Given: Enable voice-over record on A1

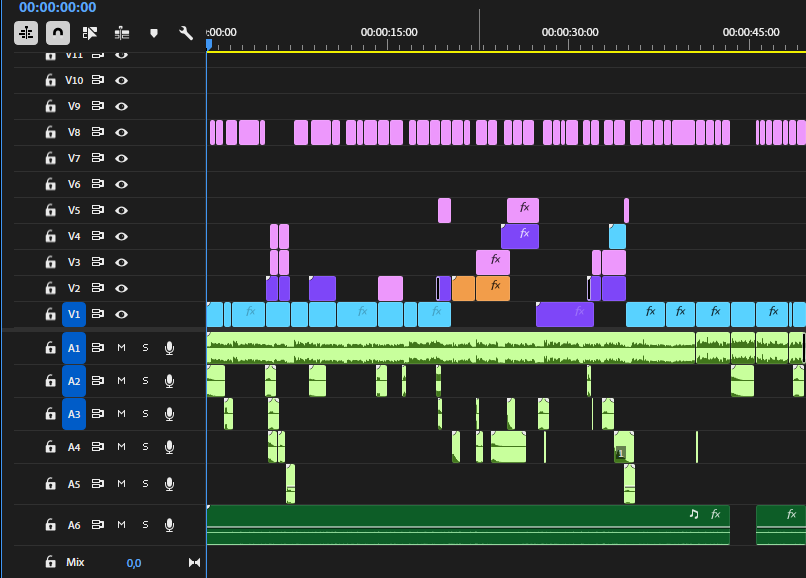Looking at the screenshot, I should pyautogui.click(x=169, y=348).
